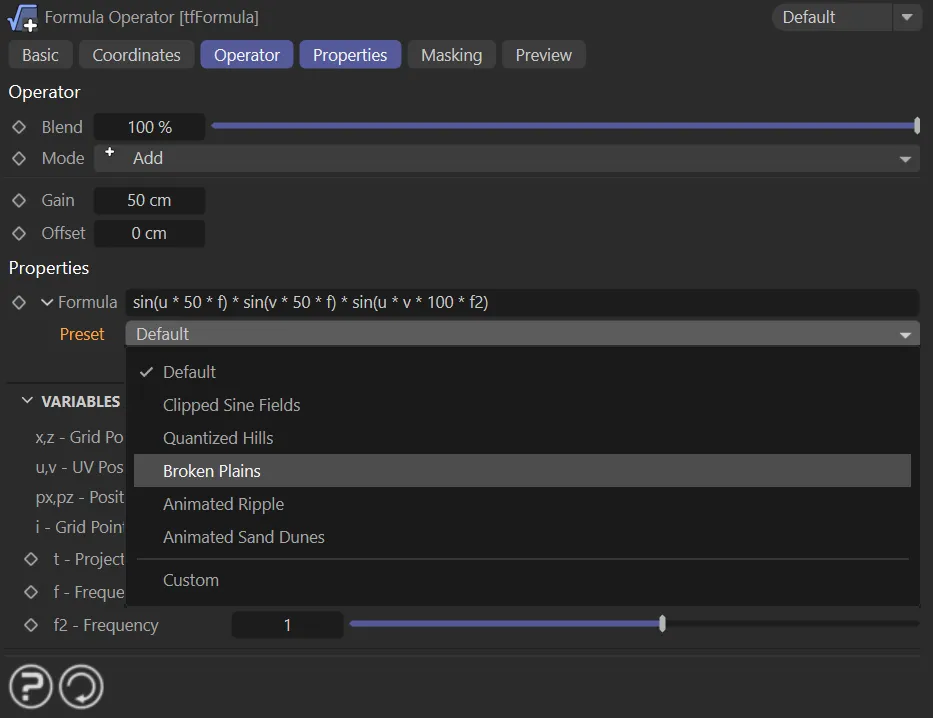This screenshot has height=718, width=933.
Task: Toggle the f2 Frequency keyframe diamond
Action: tap(31, 625)
